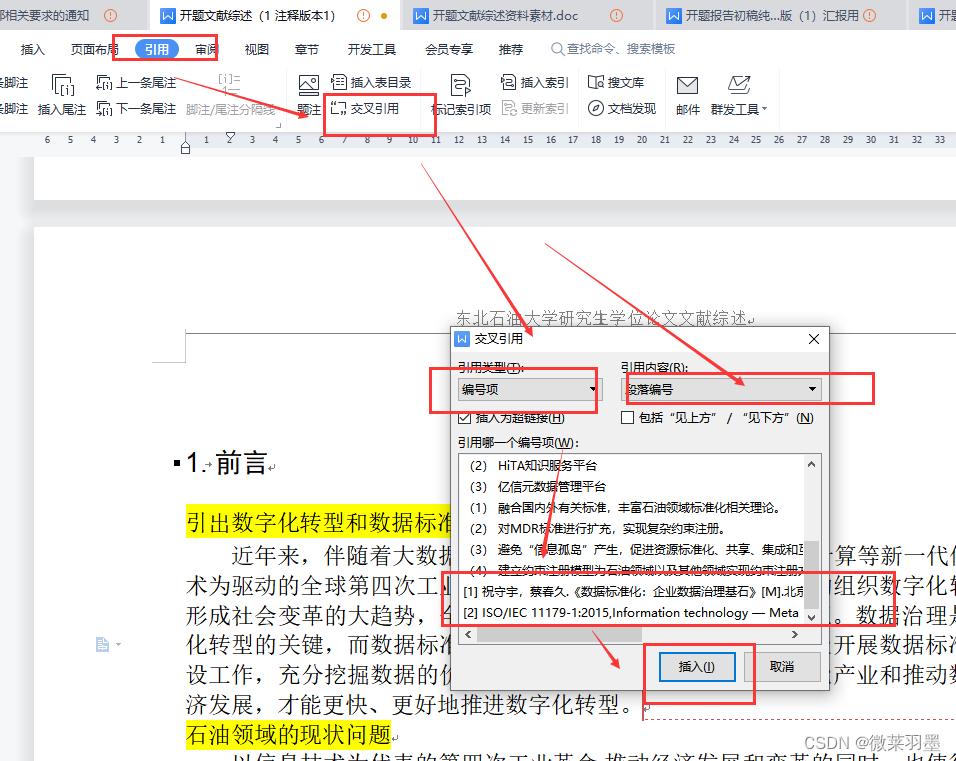The height and width of the screenshot is (761, 956).
Task: Click the 取消 cancel button
Action: [782, 667]
